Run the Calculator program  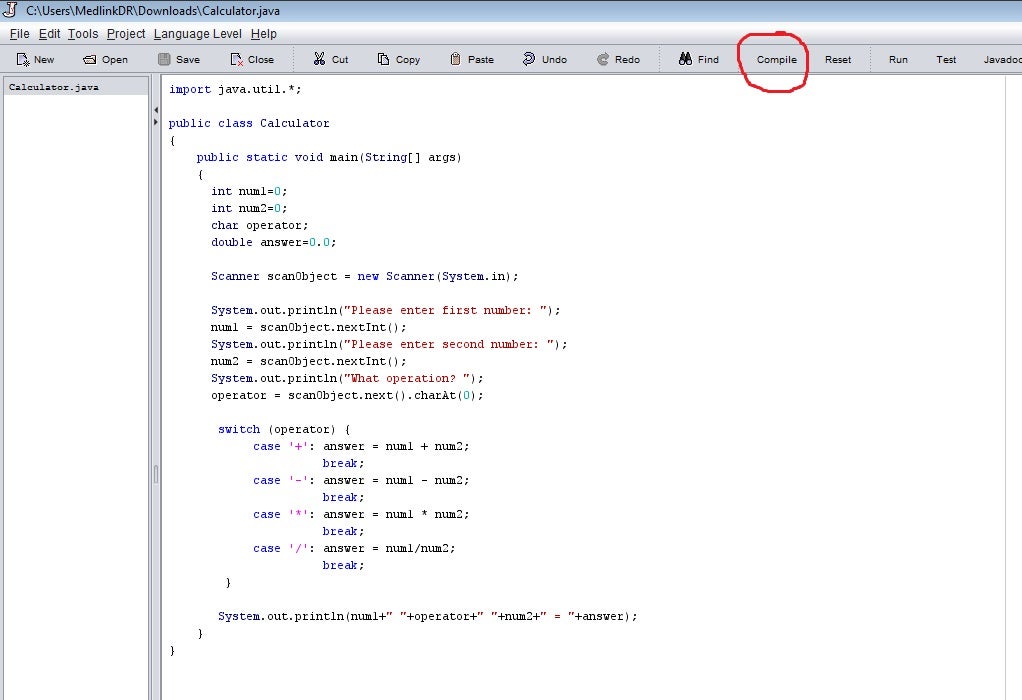pos(897,59)
